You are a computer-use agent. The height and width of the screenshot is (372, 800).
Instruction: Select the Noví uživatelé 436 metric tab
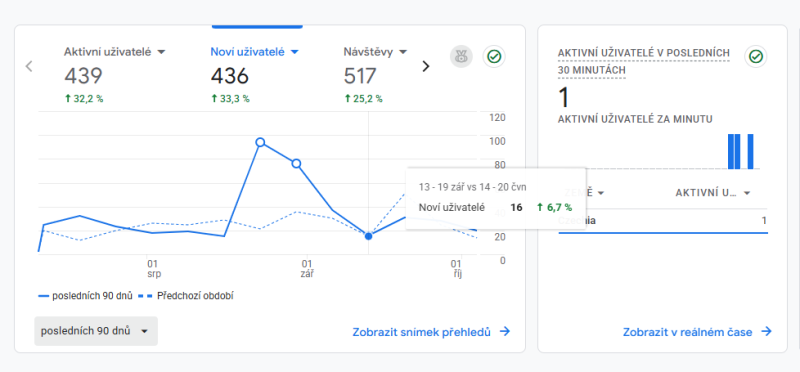[x=255, y=75]
